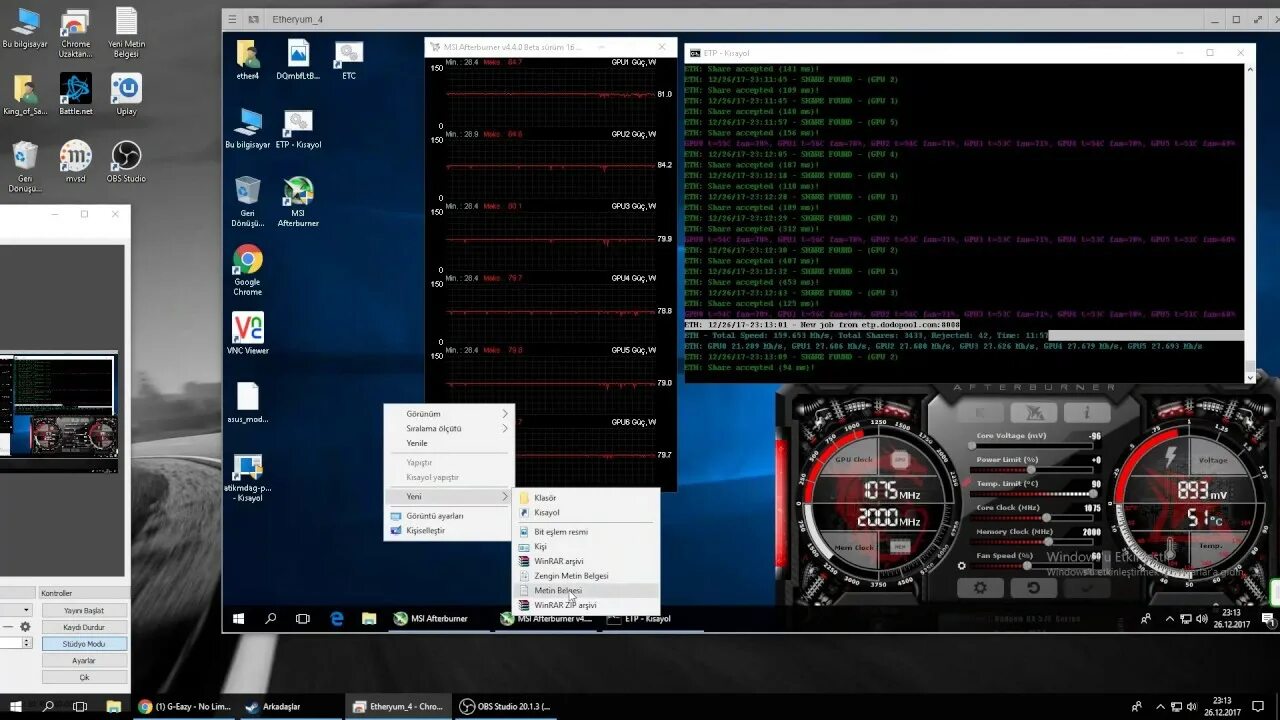The image size is (1280, 720).
Task: Click the Afterburner Kombustor K button
Action: tap(981, 412)
